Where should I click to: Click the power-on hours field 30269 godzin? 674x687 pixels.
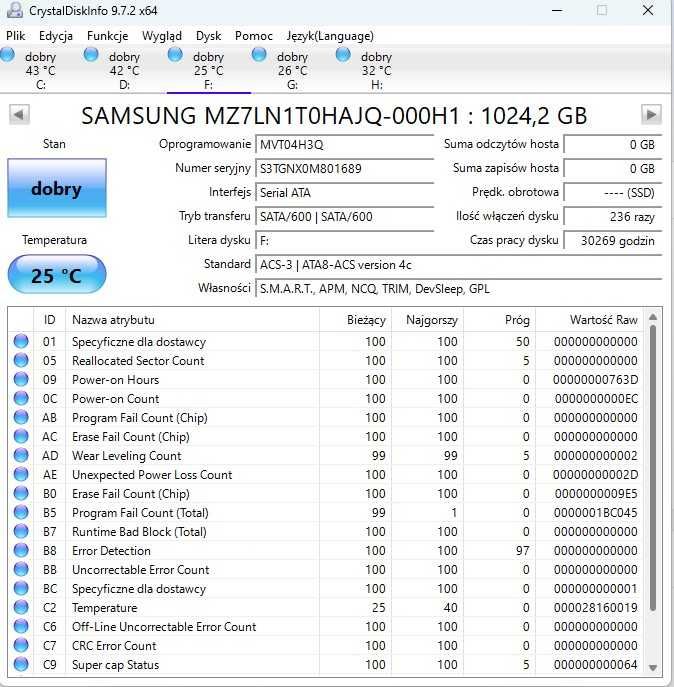coord(613,241)
